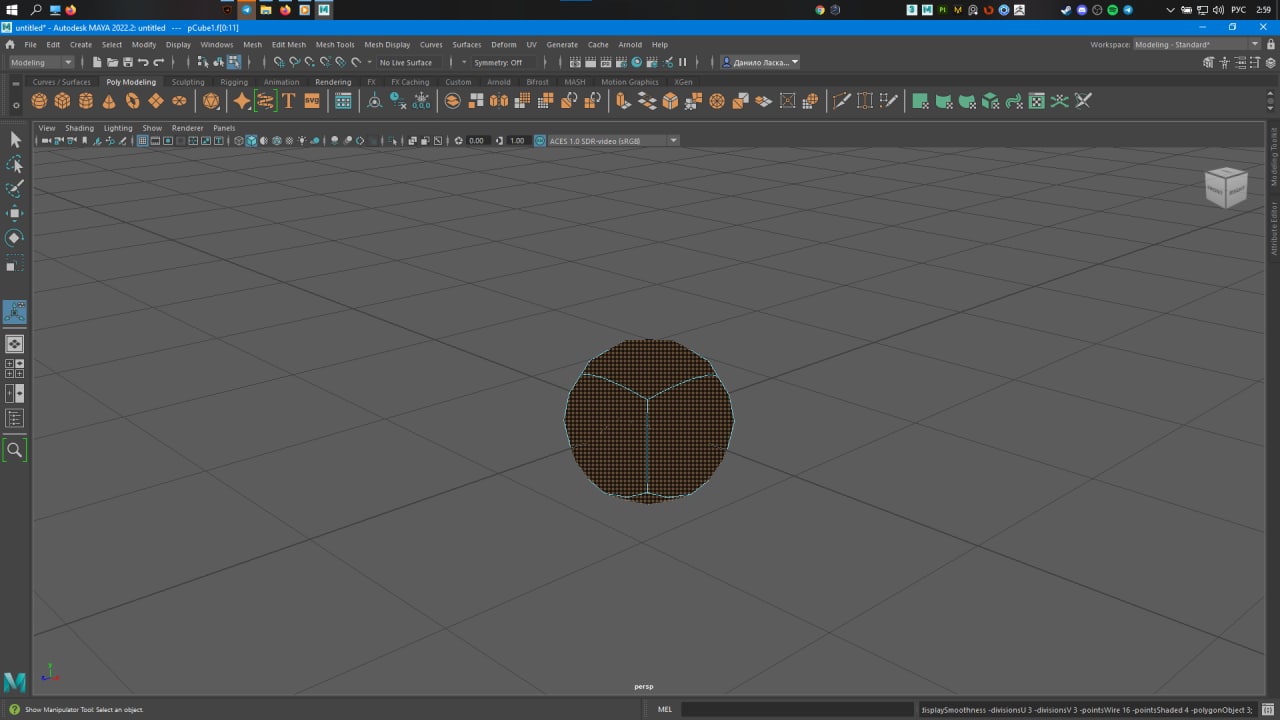Create a polygon plane from the shelf
The width and height of the screenshot is (1280, 720).
coord(156,101)
